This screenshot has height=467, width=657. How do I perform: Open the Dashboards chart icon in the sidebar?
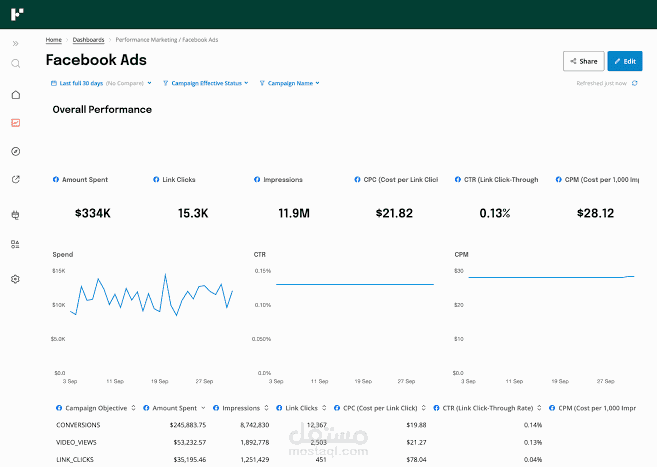[x=16, y=123]
